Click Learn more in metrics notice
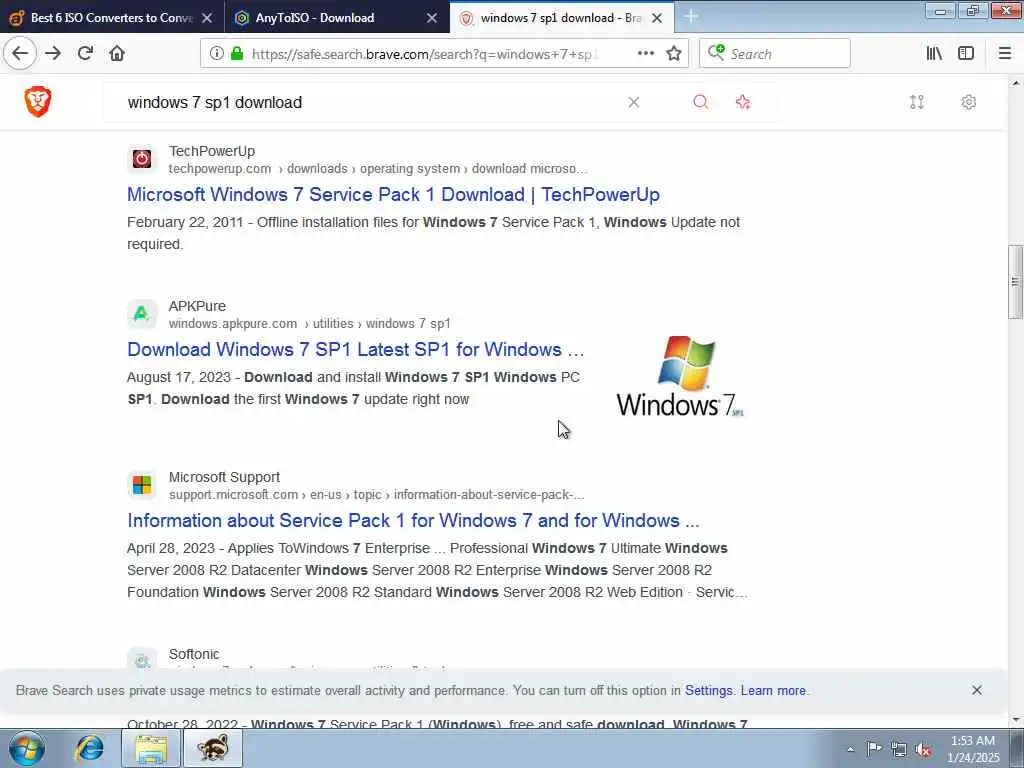This screenshot has width=1024, height=768. [773, 690]
